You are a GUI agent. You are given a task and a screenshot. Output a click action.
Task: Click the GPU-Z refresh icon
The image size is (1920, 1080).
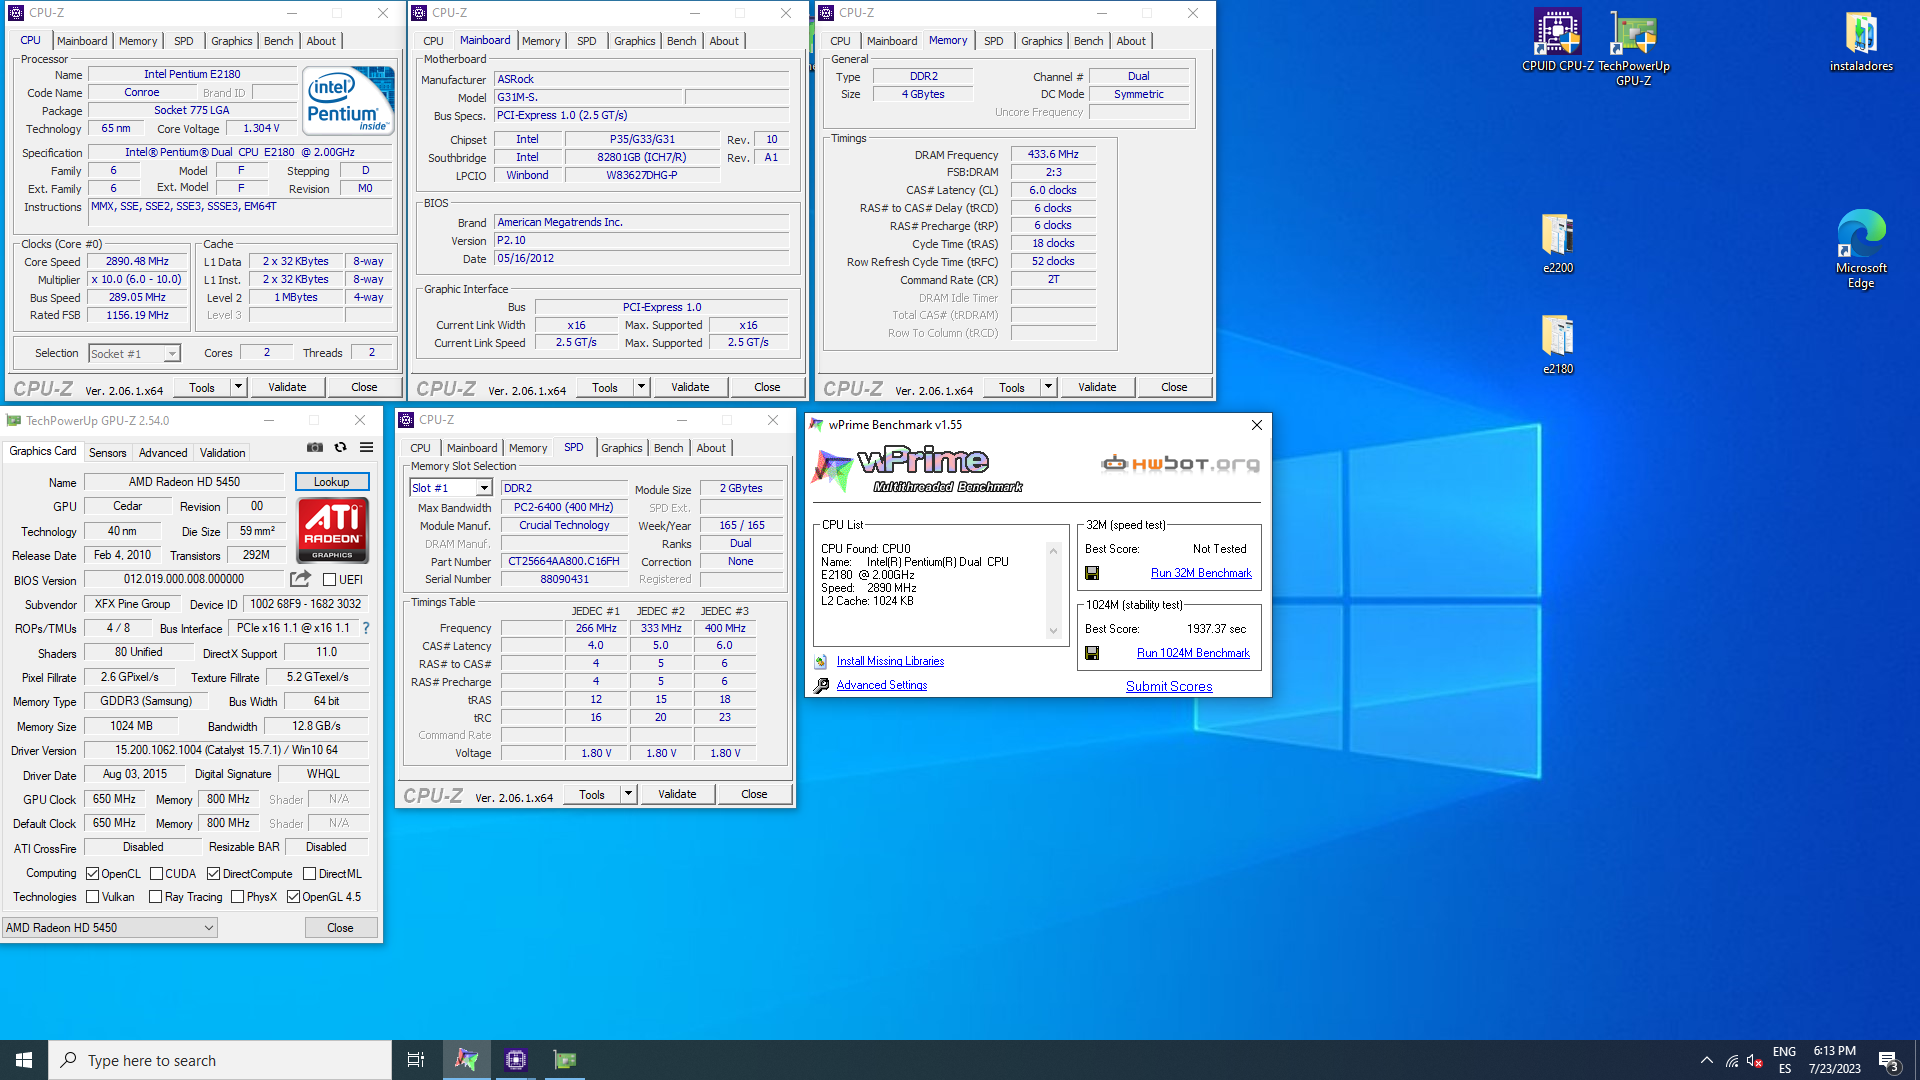pyautogui.click(x=341, y=447)
